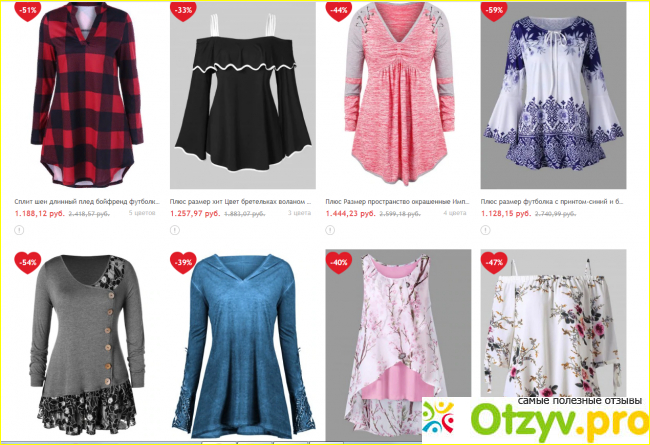Click info icon under the pink tunic price

[330, 230]
